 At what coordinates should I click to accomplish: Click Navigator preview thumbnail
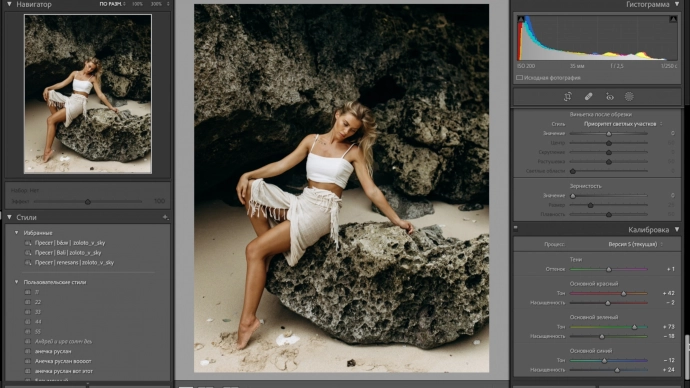88,94
